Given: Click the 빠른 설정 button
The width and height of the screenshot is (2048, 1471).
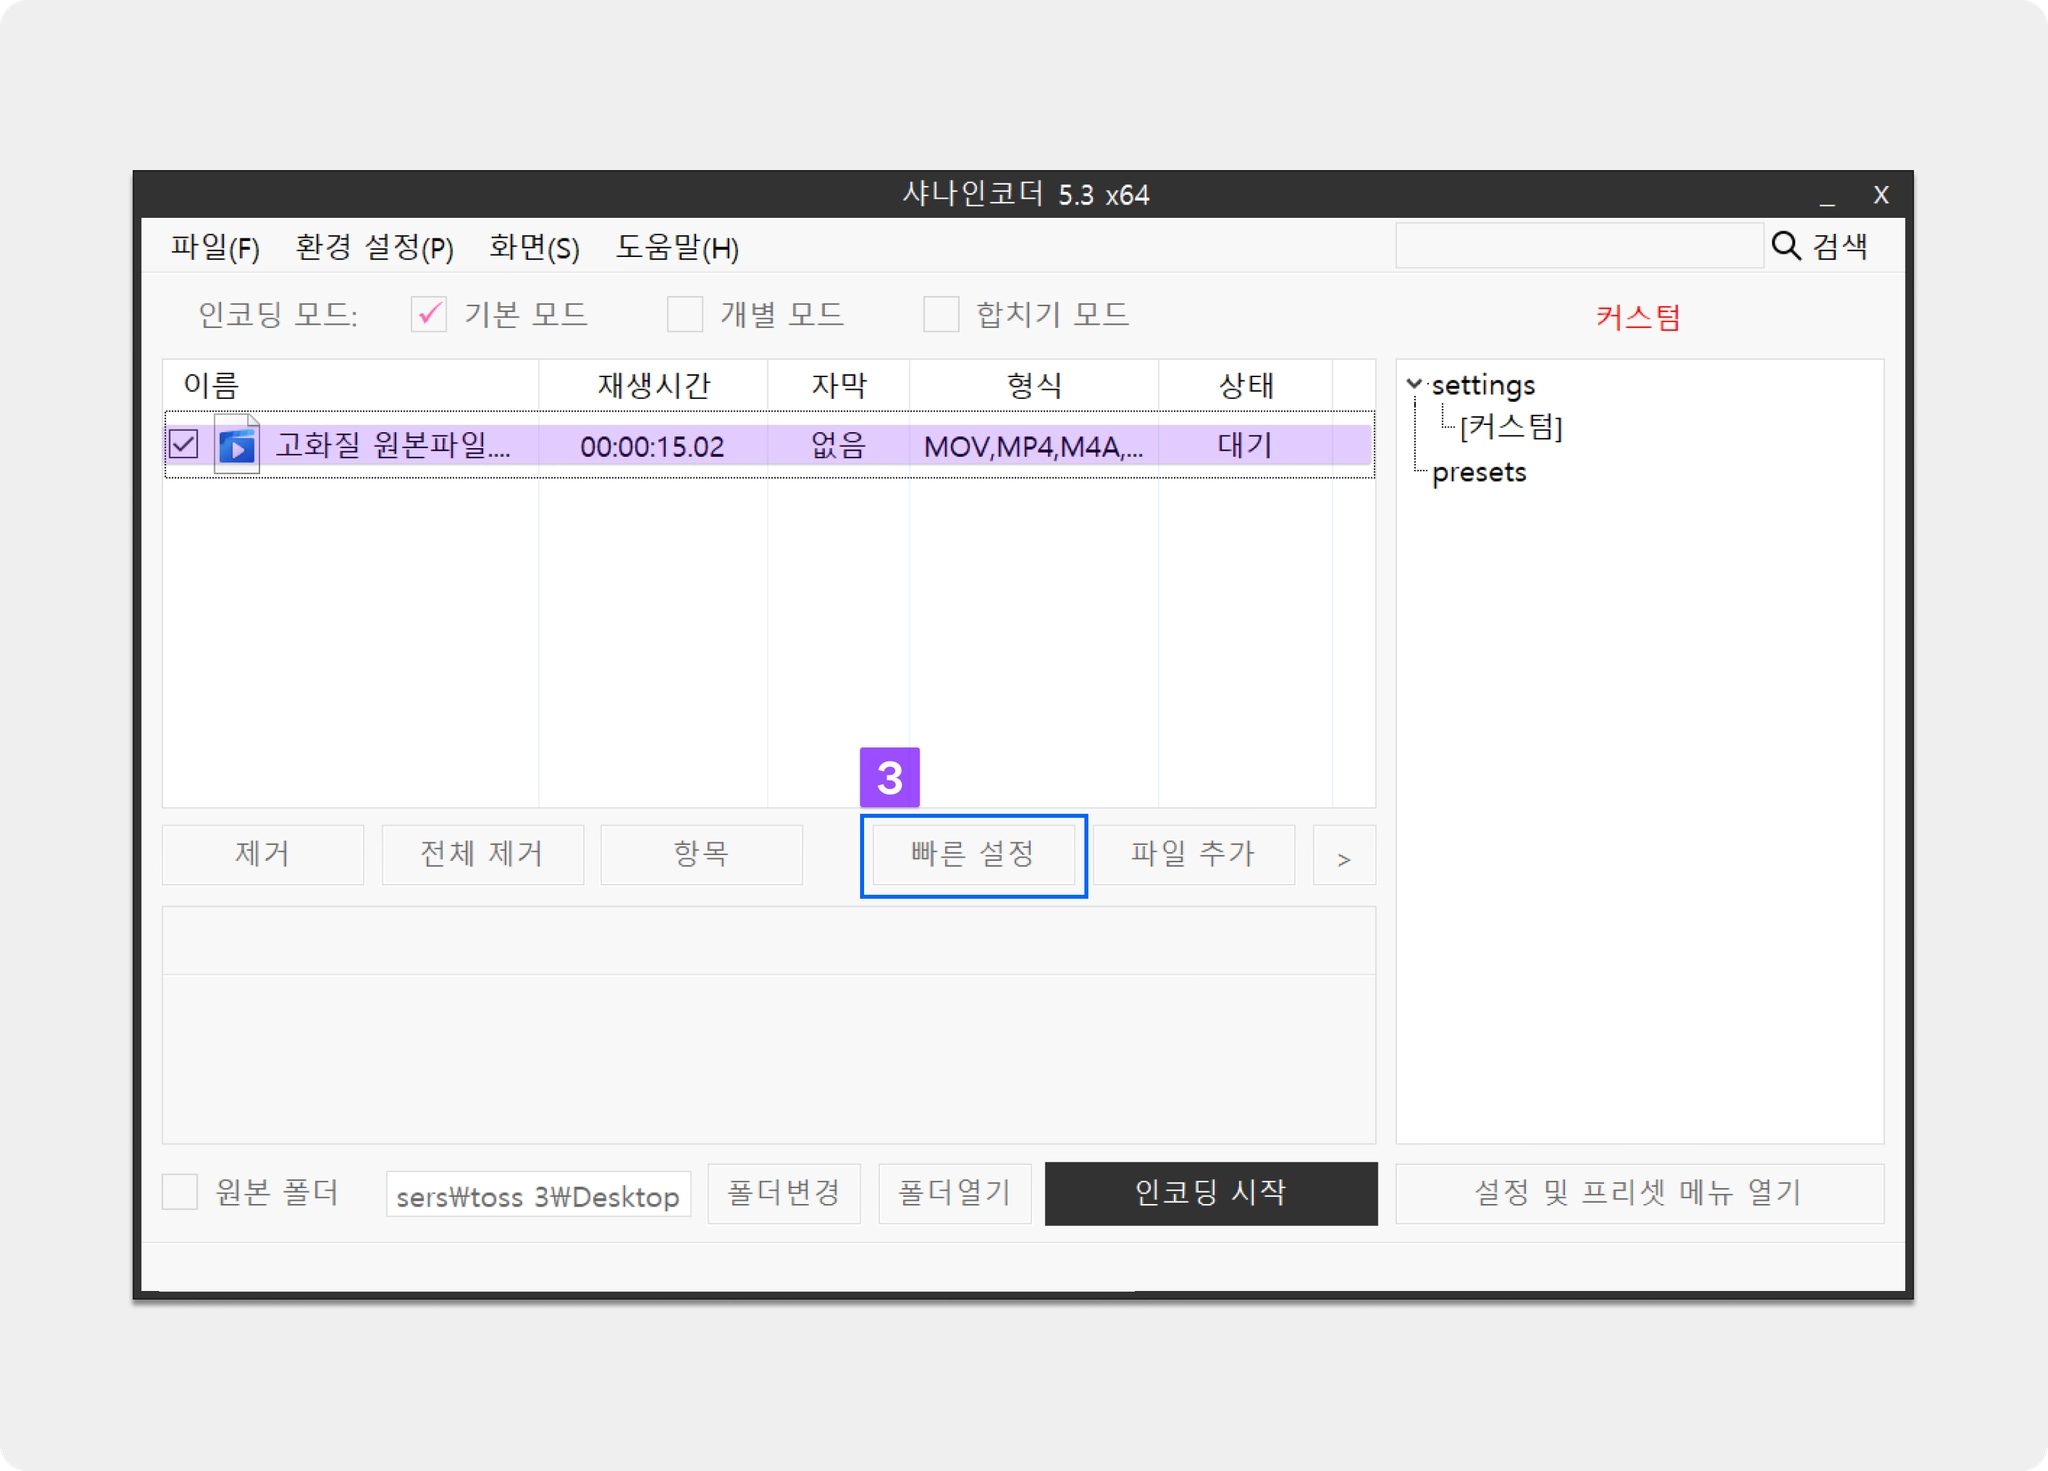Looking at the screenshot, I should 973,855.
